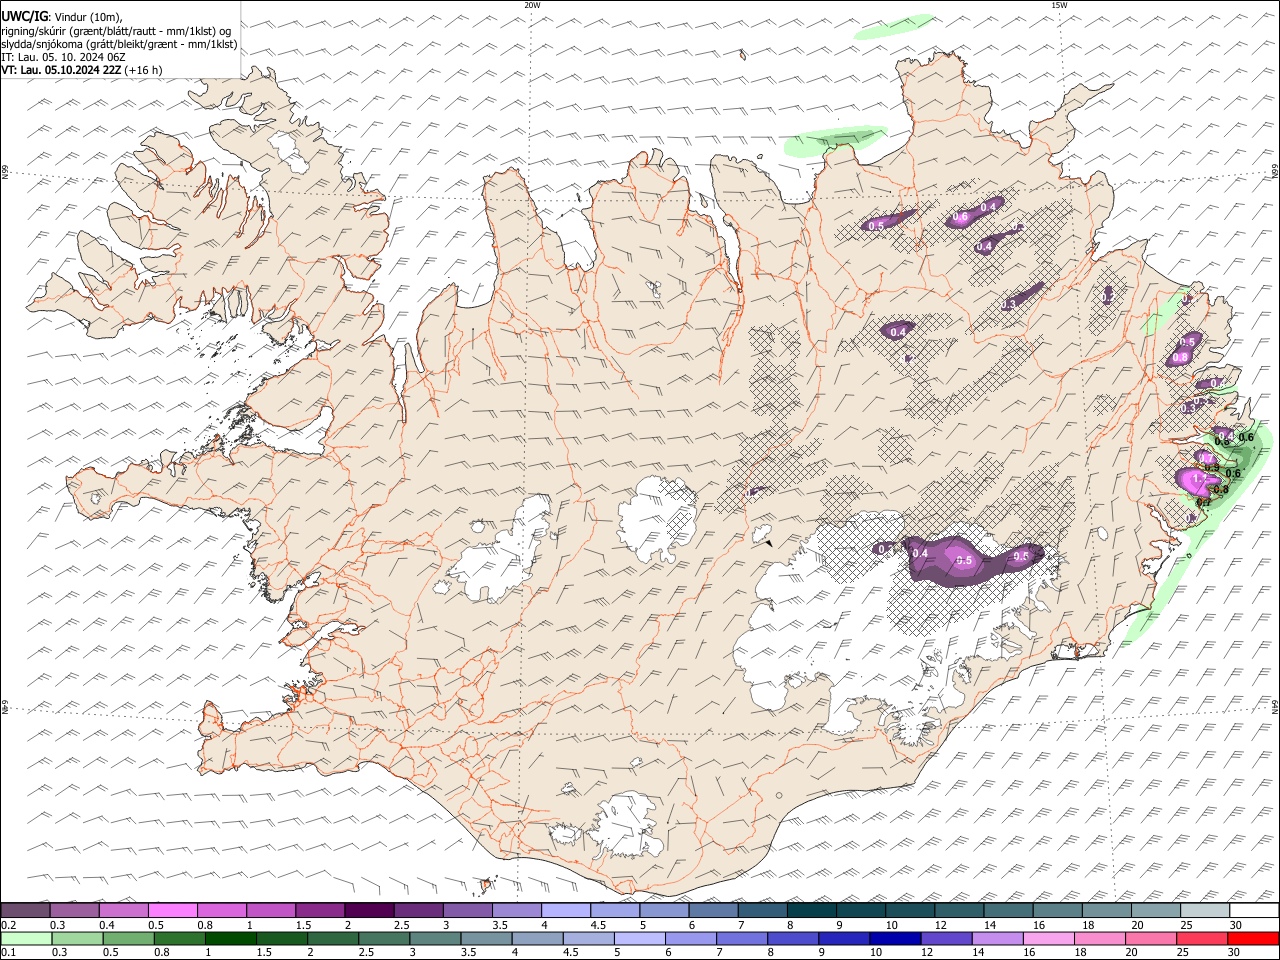
Task: Click the darkest green lower swatch at 1
Action: click(230, 939)
